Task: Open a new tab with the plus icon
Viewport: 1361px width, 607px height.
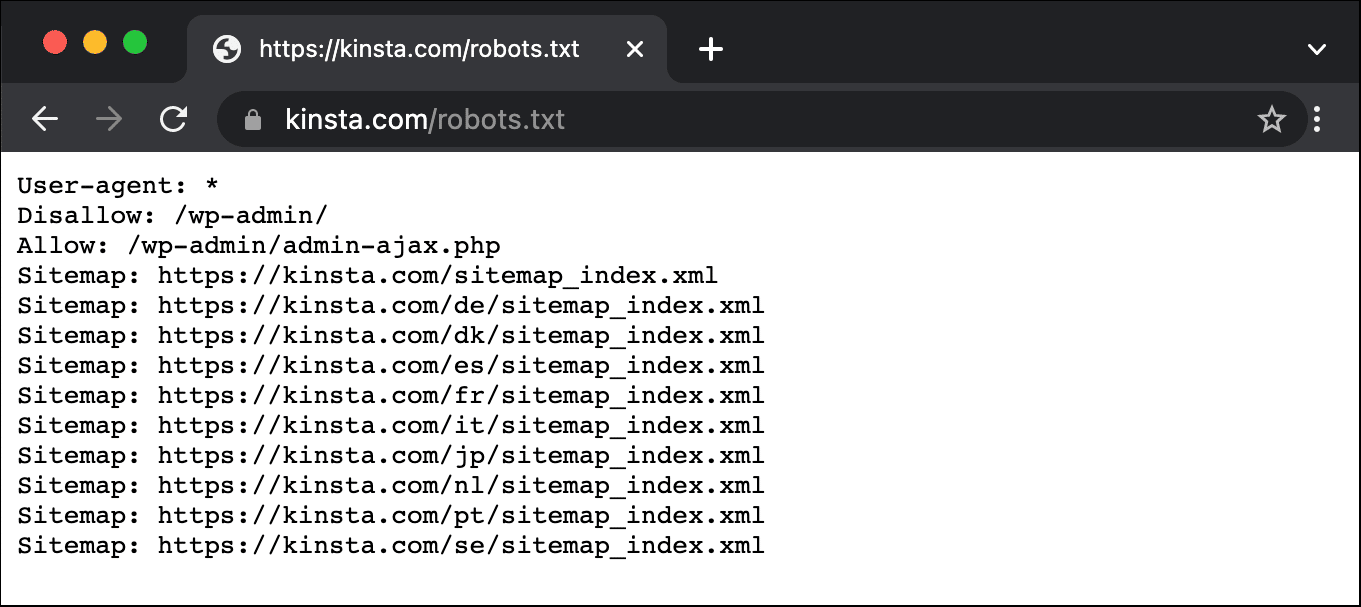Action: 711,48
